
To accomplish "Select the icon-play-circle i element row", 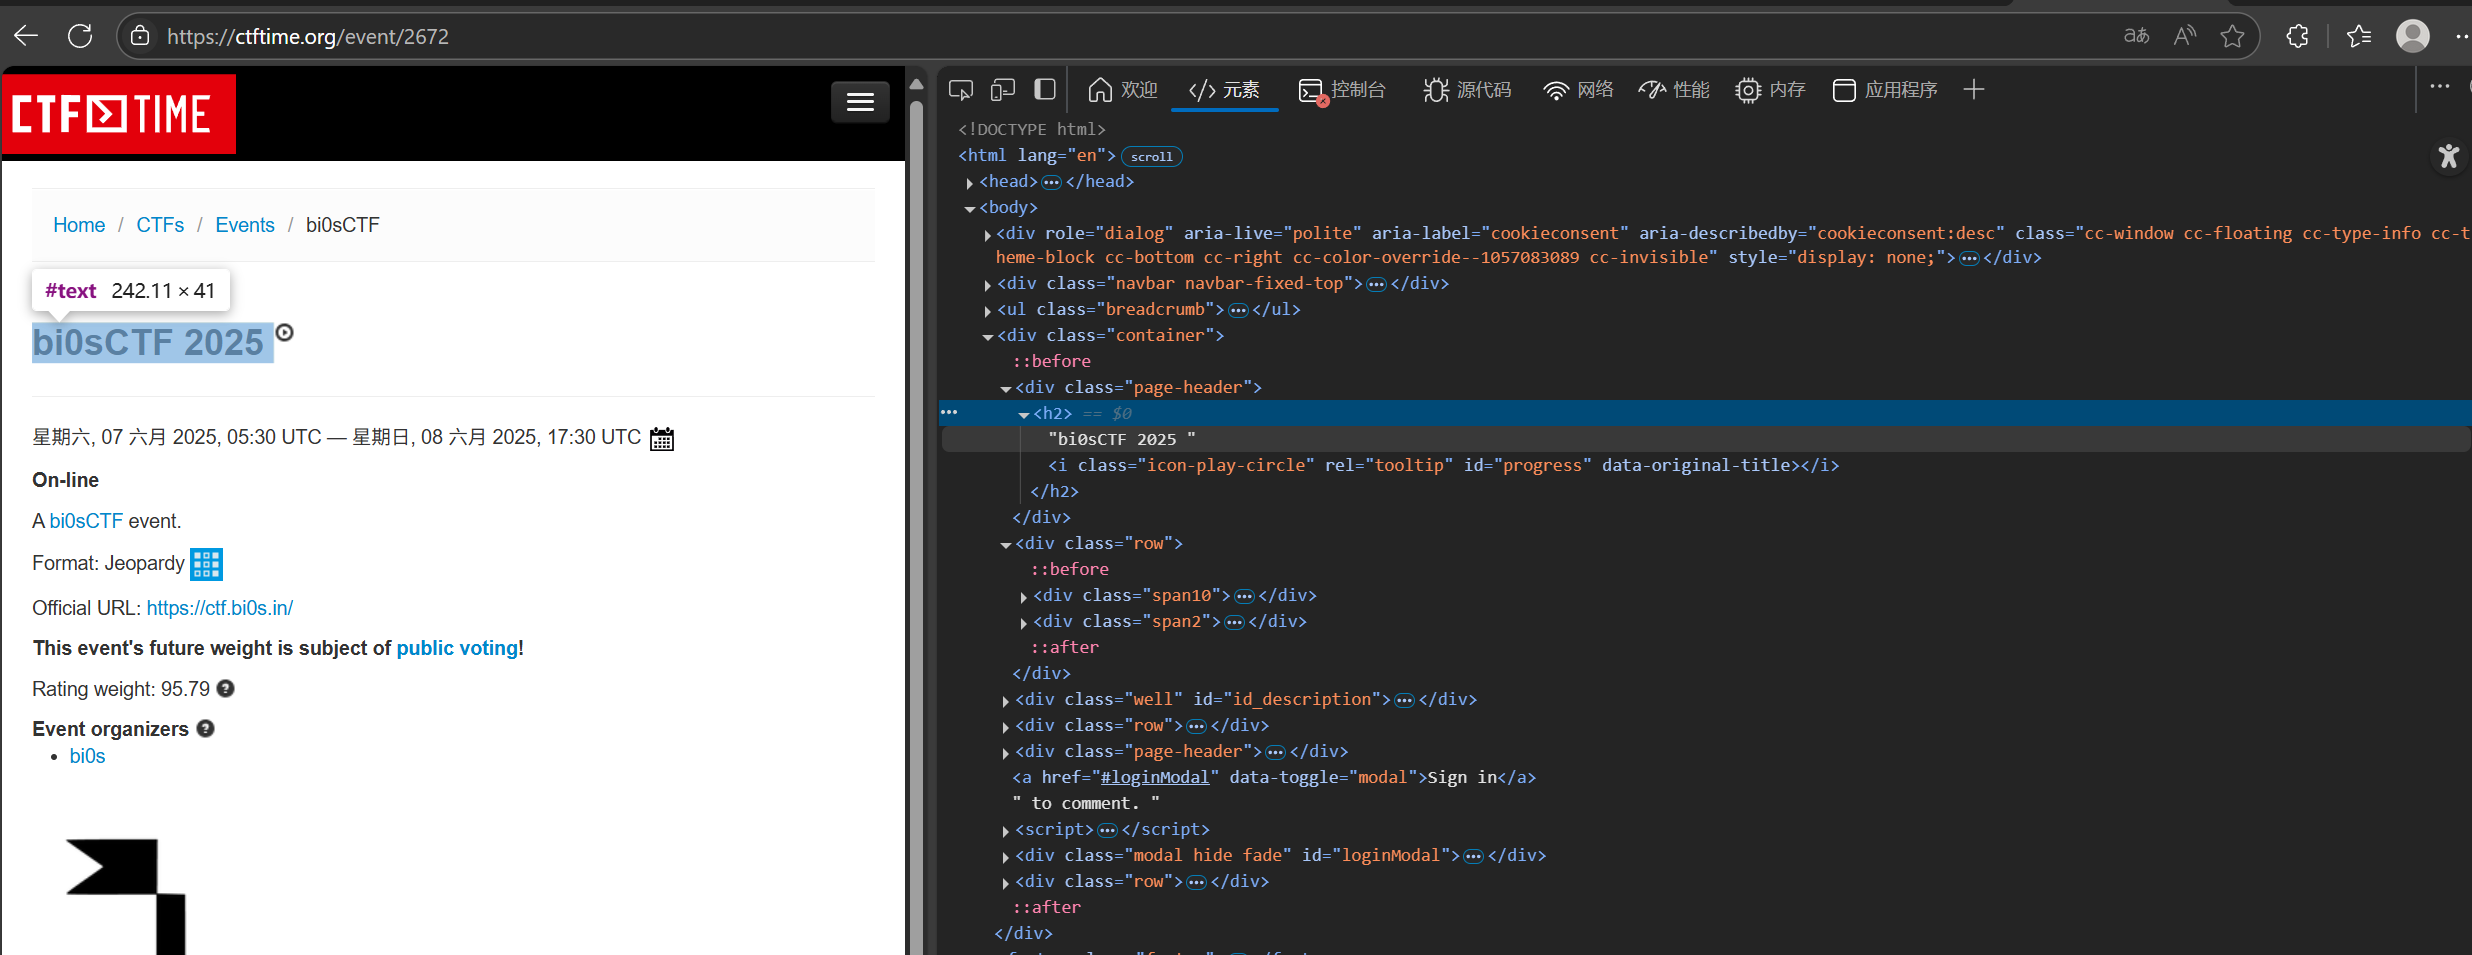I will point(1443,465).
